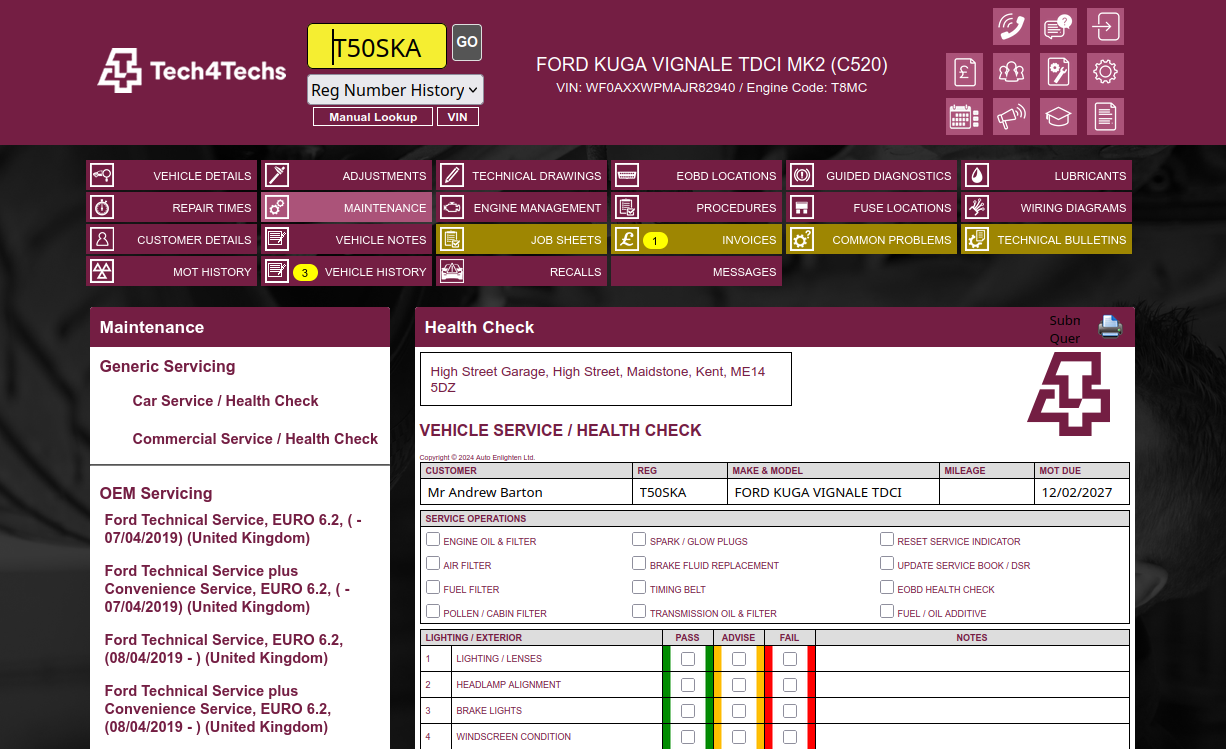Open the Recalls menu tile
Screen dimensions: 1226x749
521,271
